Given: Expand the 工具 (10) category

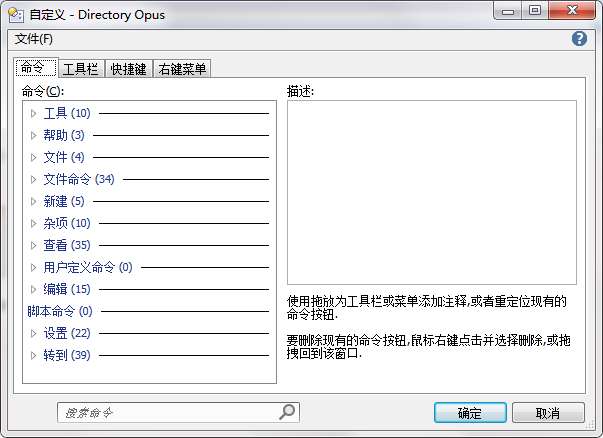Looking at the screenshot, I should (x=33, y=113).
